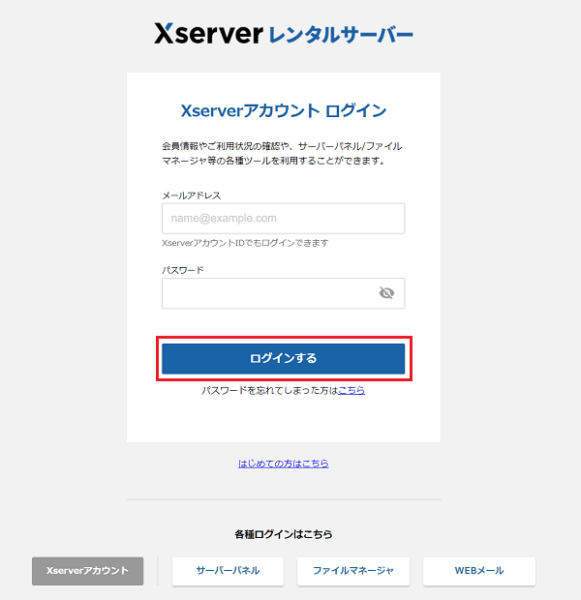The width and height of the screenshot is (581, 600).
Task: Click the Xserver レンタルサーバー logo
Action: tap(284, 34)
